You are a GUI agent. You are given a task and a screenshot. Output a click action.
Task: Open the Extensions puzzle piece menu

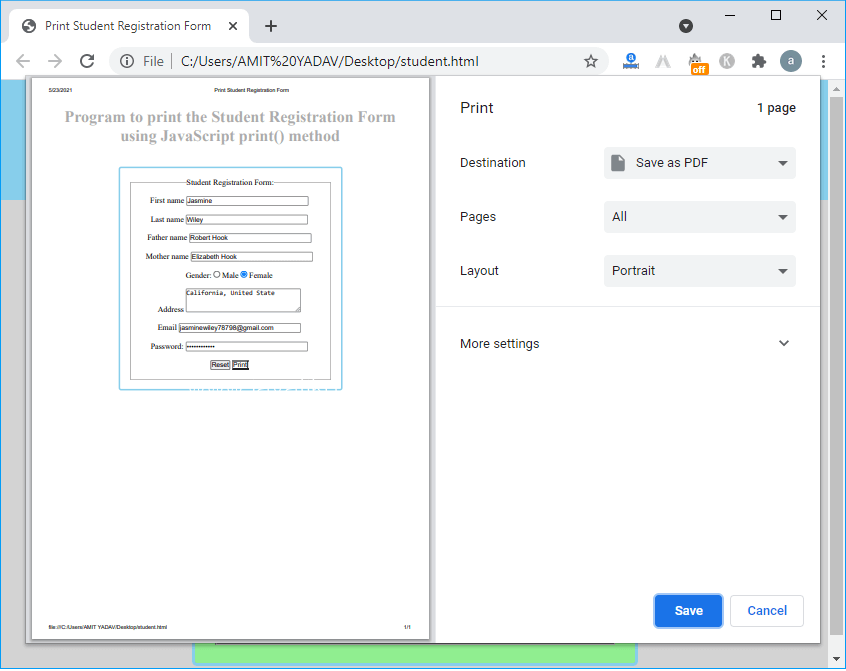(759, 61)
